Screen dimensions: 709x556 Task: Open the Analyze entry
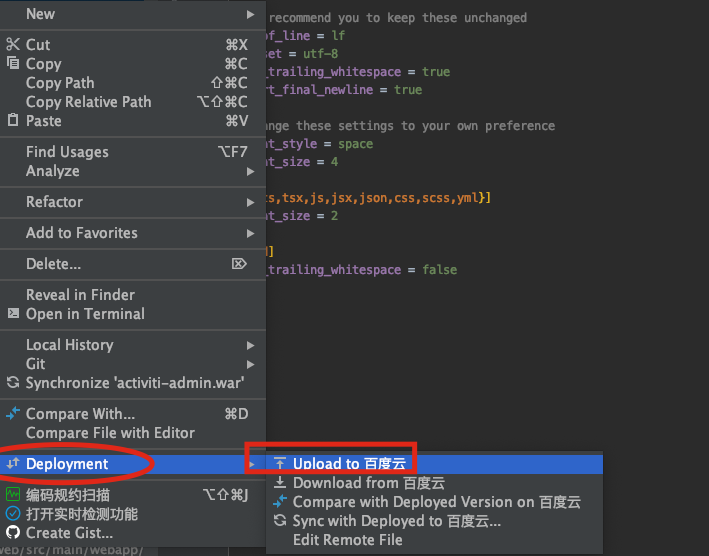click(x=132, y=170)
